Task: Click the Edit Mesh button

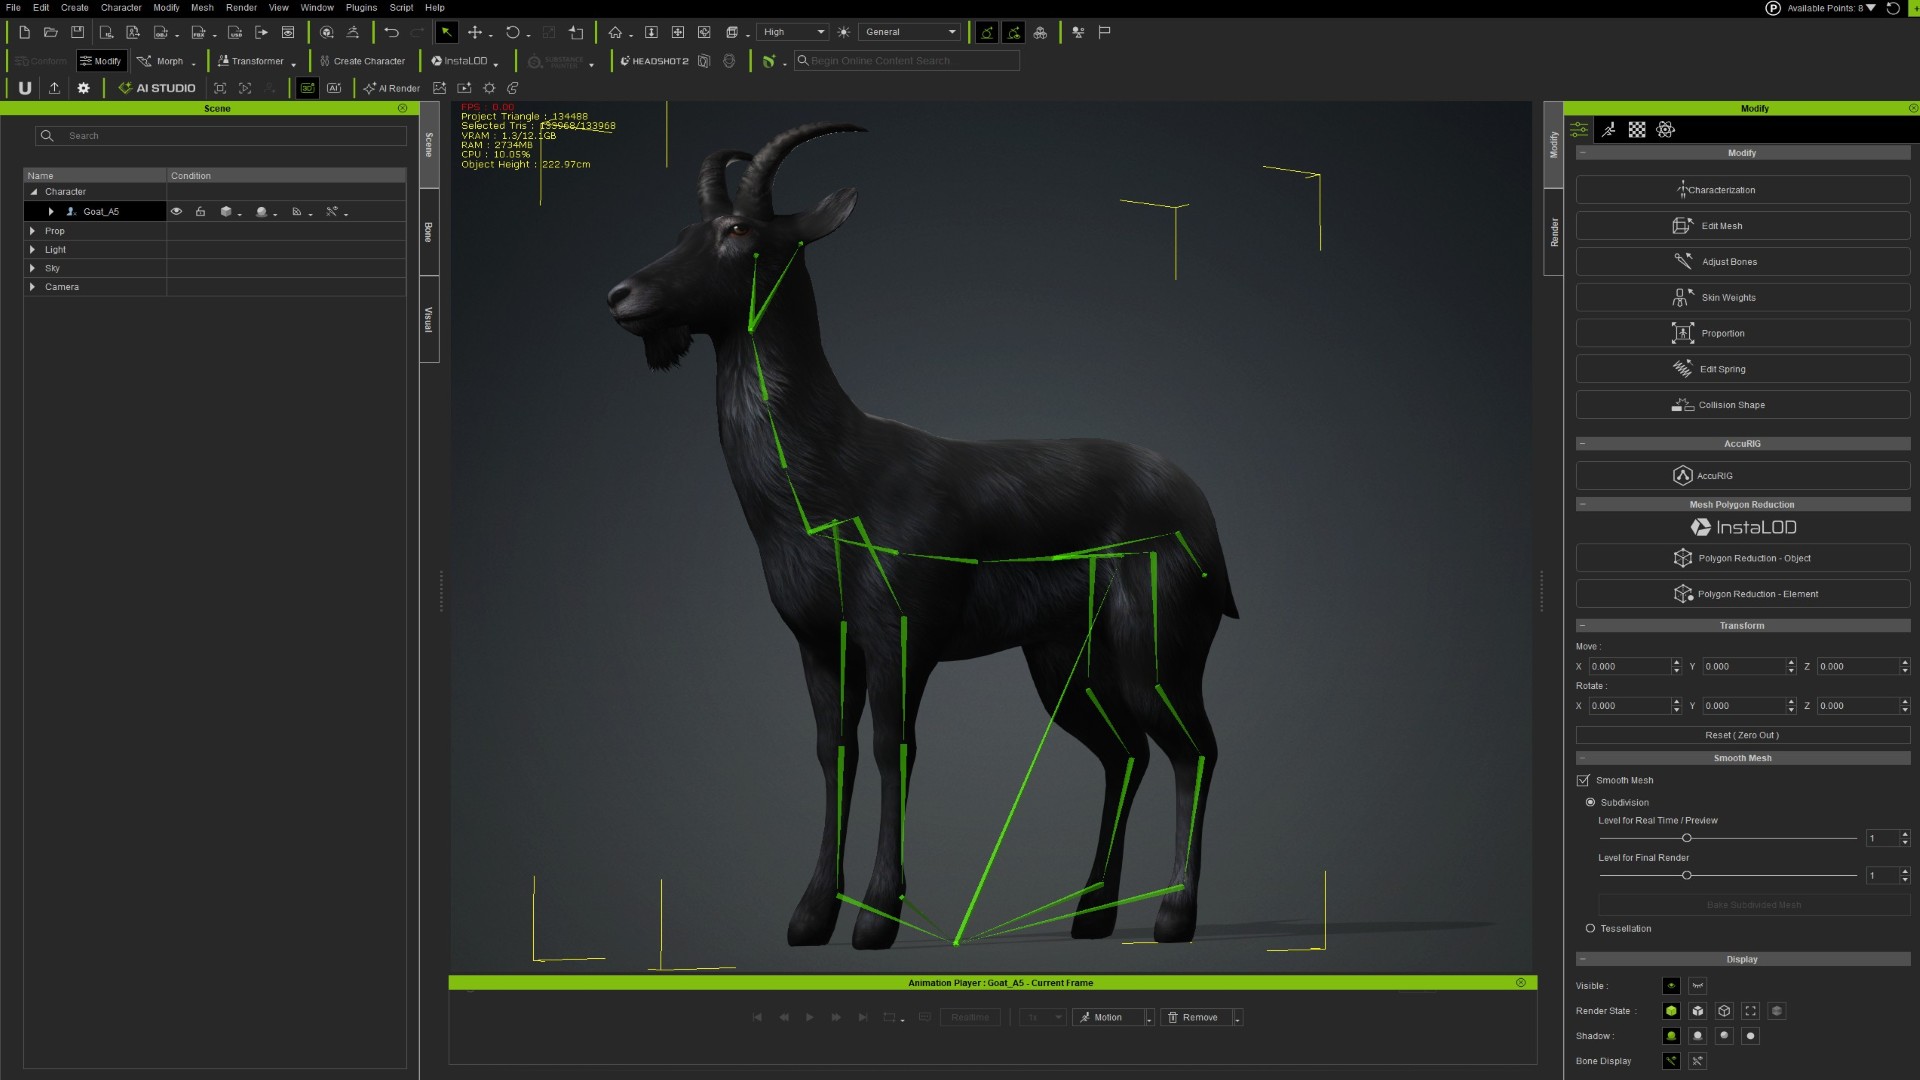Action: (1743, 226)
